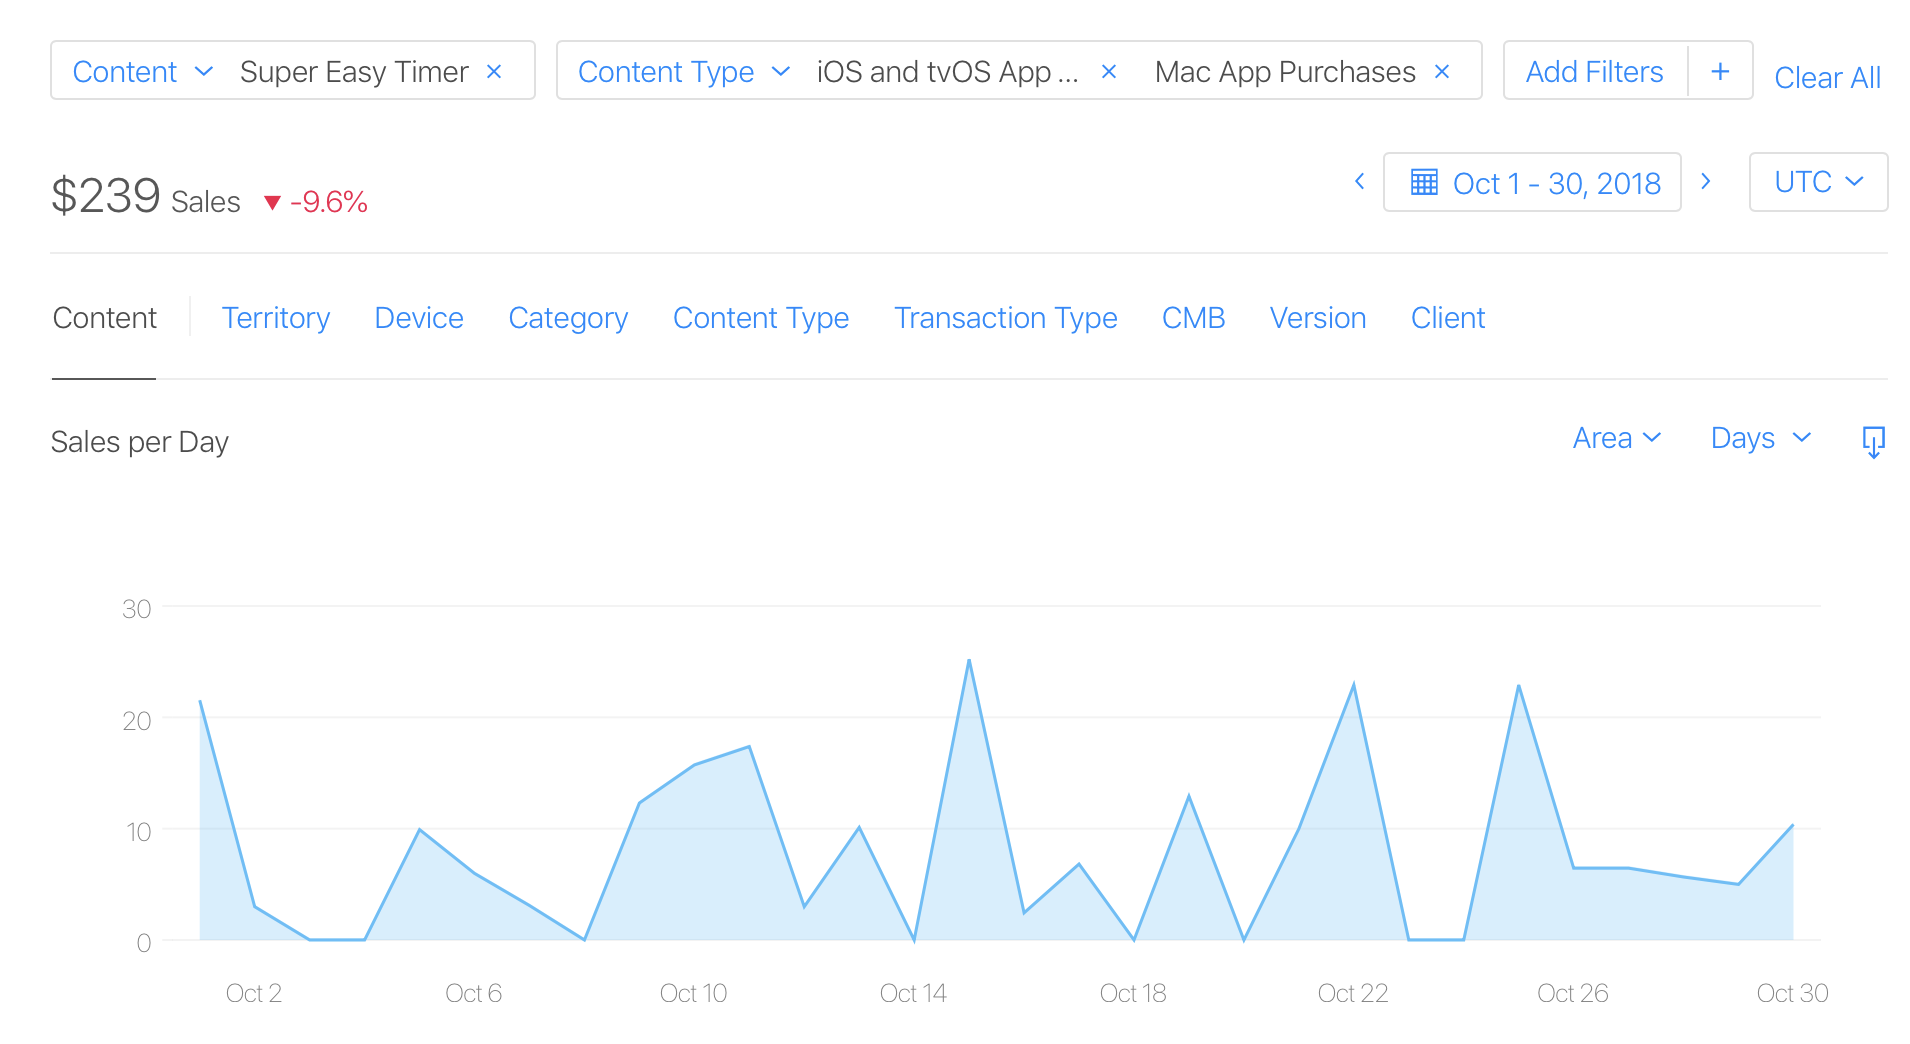The height and width of the screenshot is (1044, 1910).
Task: Open the Content filter dropdown
Action: pos(141,71)
